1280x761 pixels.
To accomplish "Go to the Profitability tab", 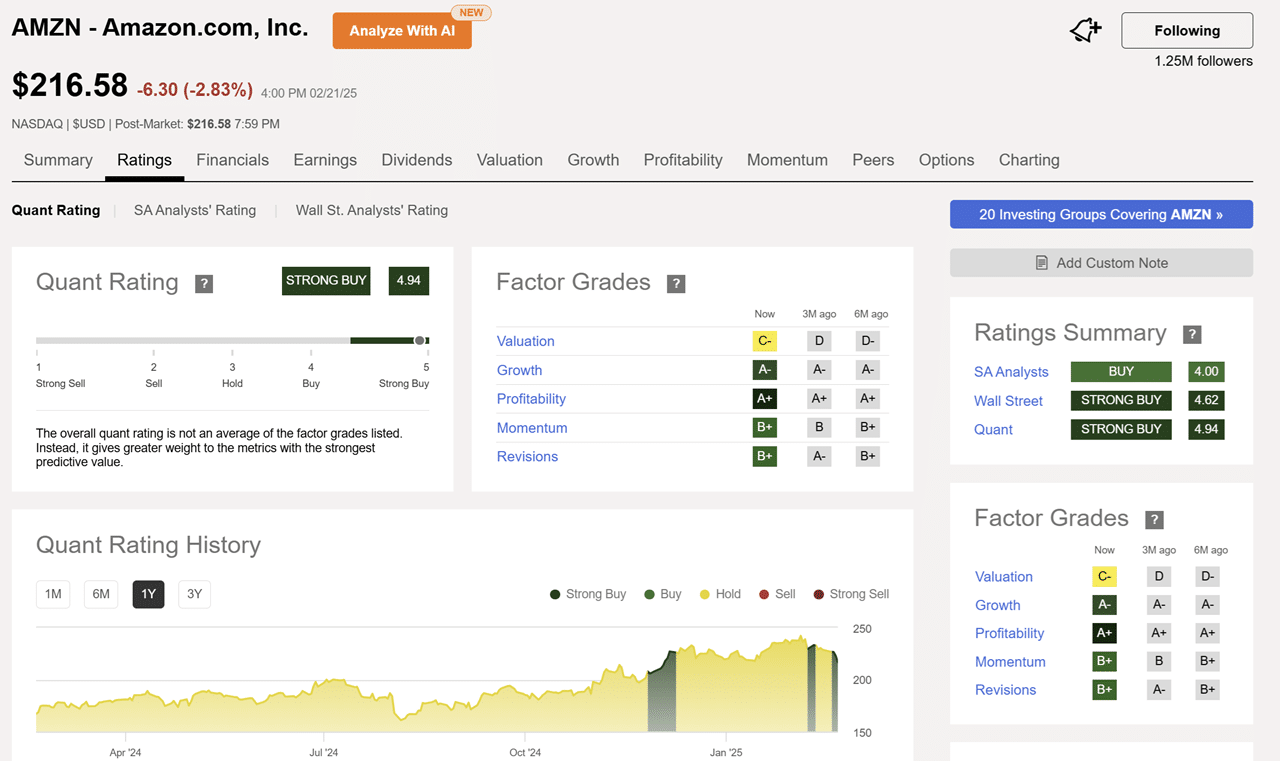I will [683, 160].
